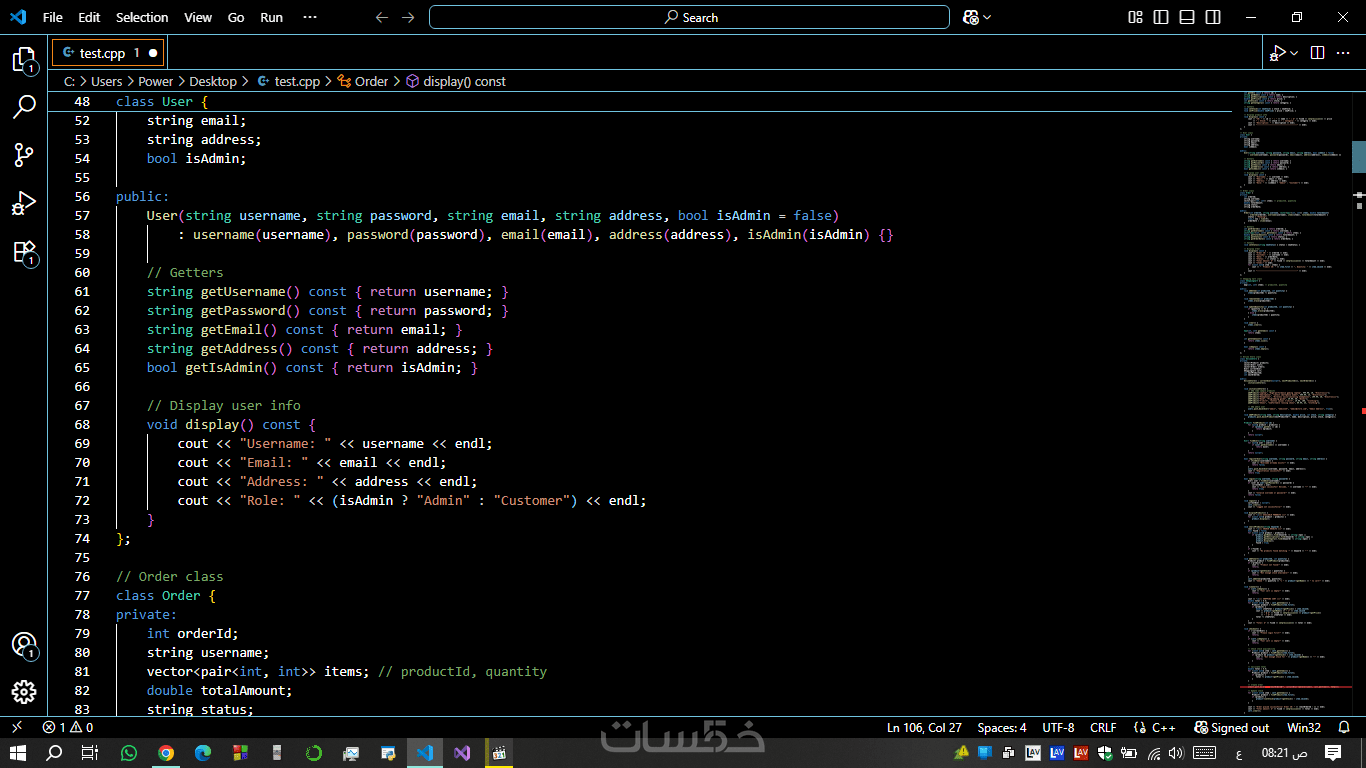Open the media player classic taskbar icon
The image size is (1366, 768).
coord(499,753)
